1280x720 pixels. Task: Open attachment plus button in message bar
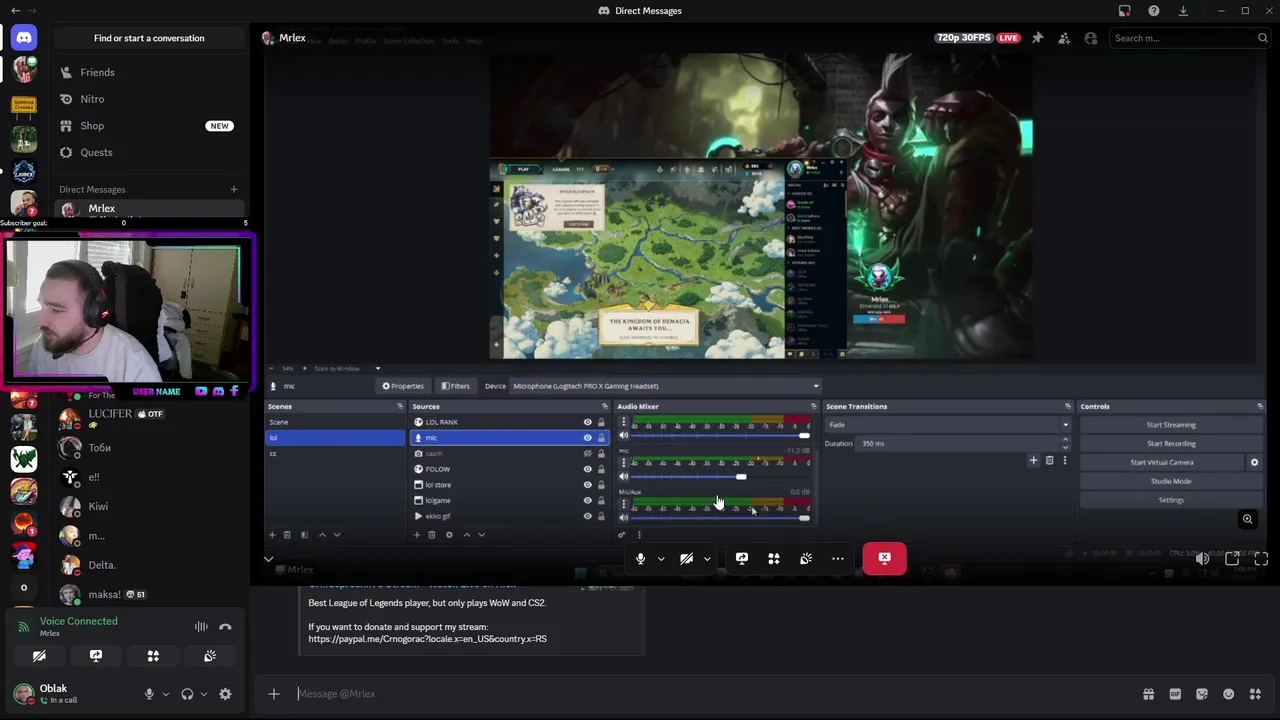274,694
